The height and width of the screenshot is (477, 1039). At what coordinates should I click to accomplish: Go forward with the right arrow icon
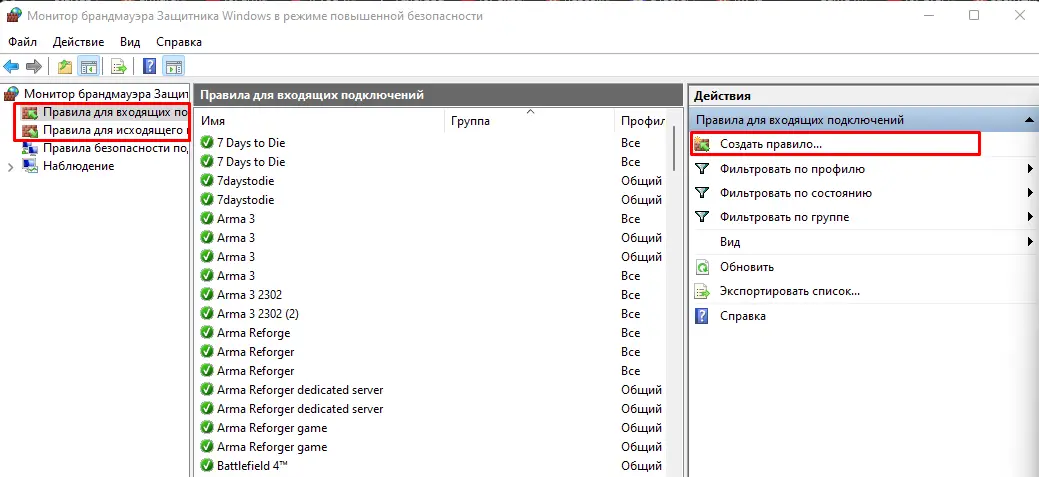[34, 66]
